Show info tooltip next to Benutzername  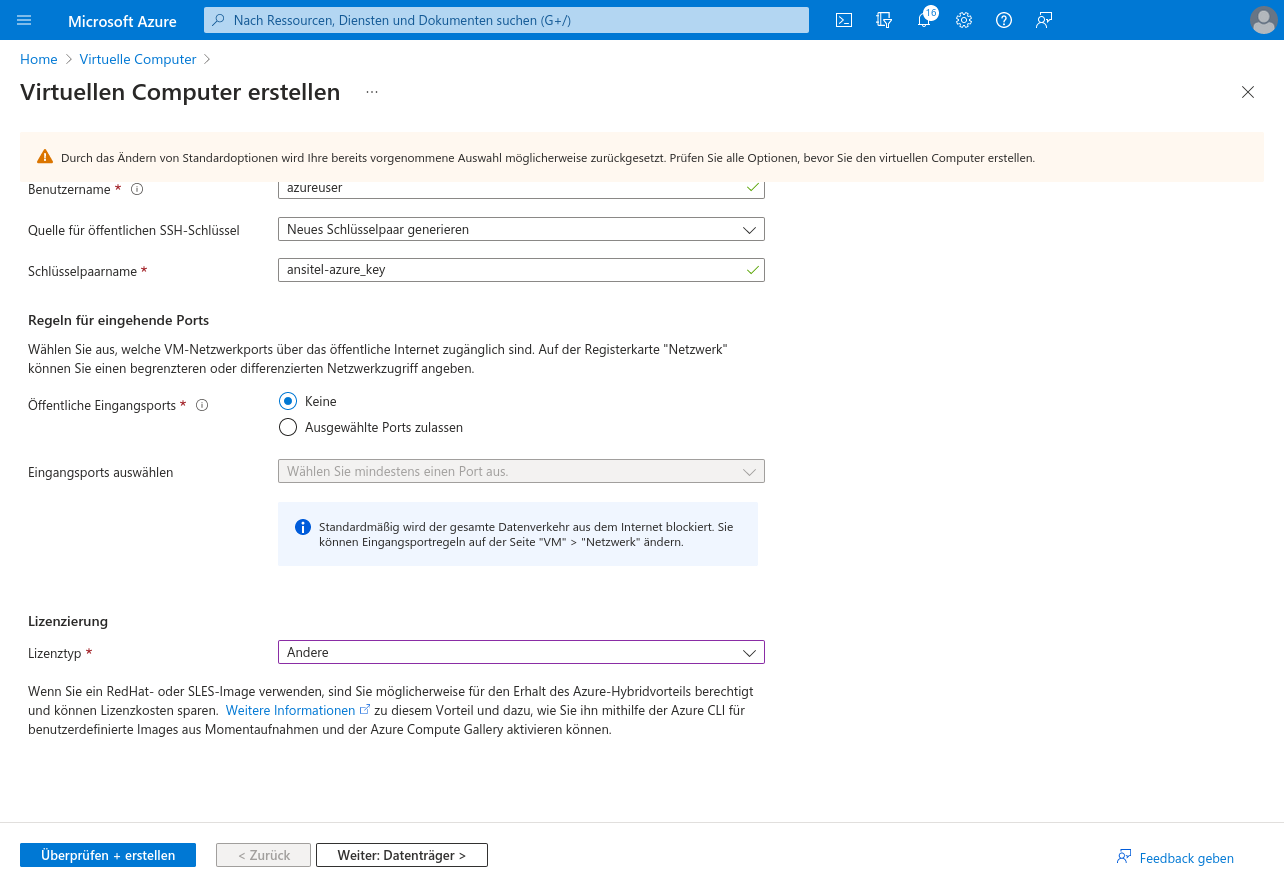138,189
